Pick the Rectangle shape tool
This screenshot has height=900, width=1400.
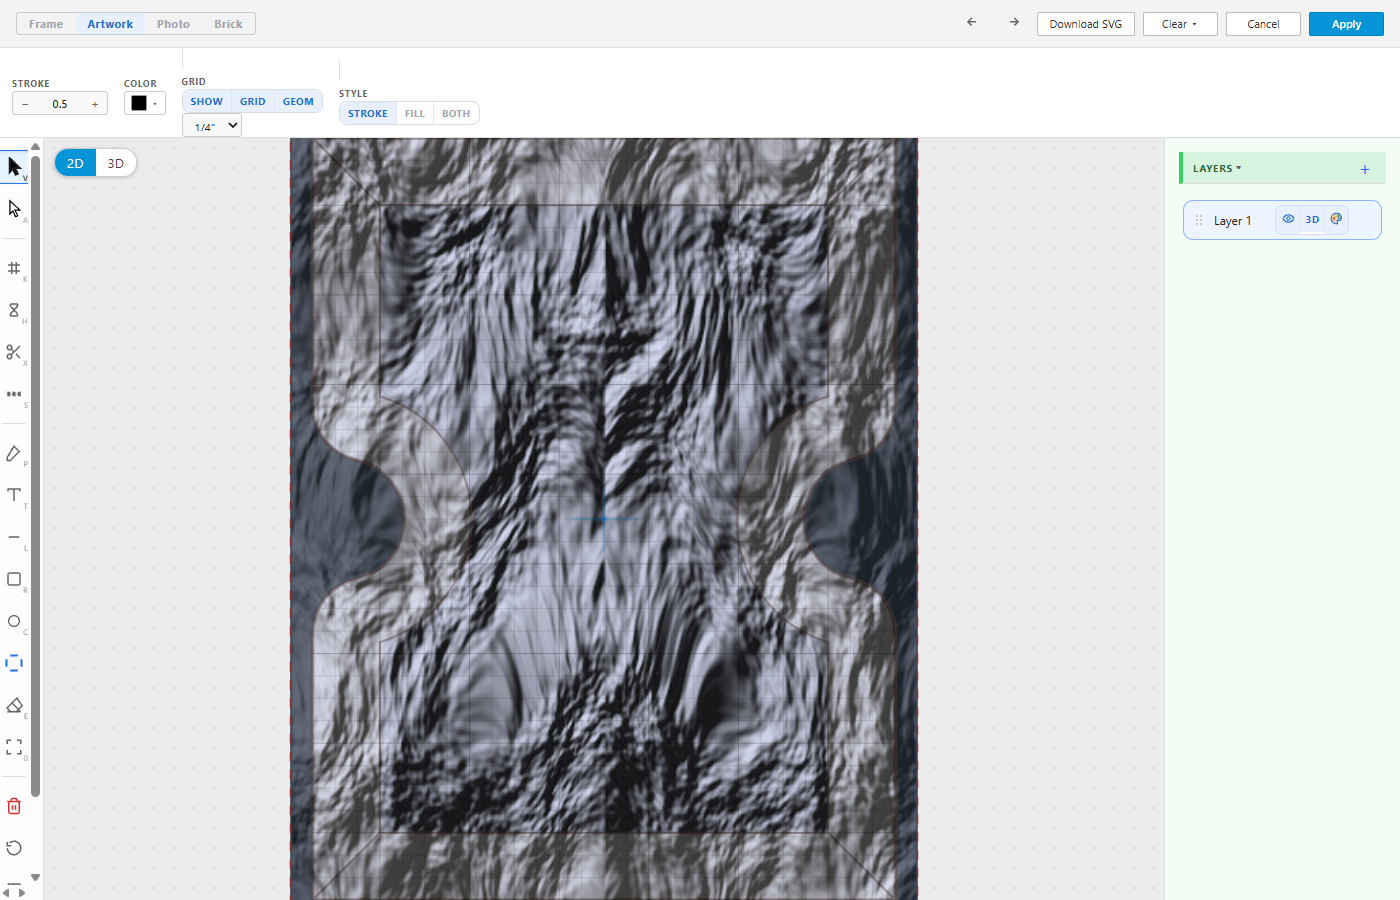click(x=14, y=579)
